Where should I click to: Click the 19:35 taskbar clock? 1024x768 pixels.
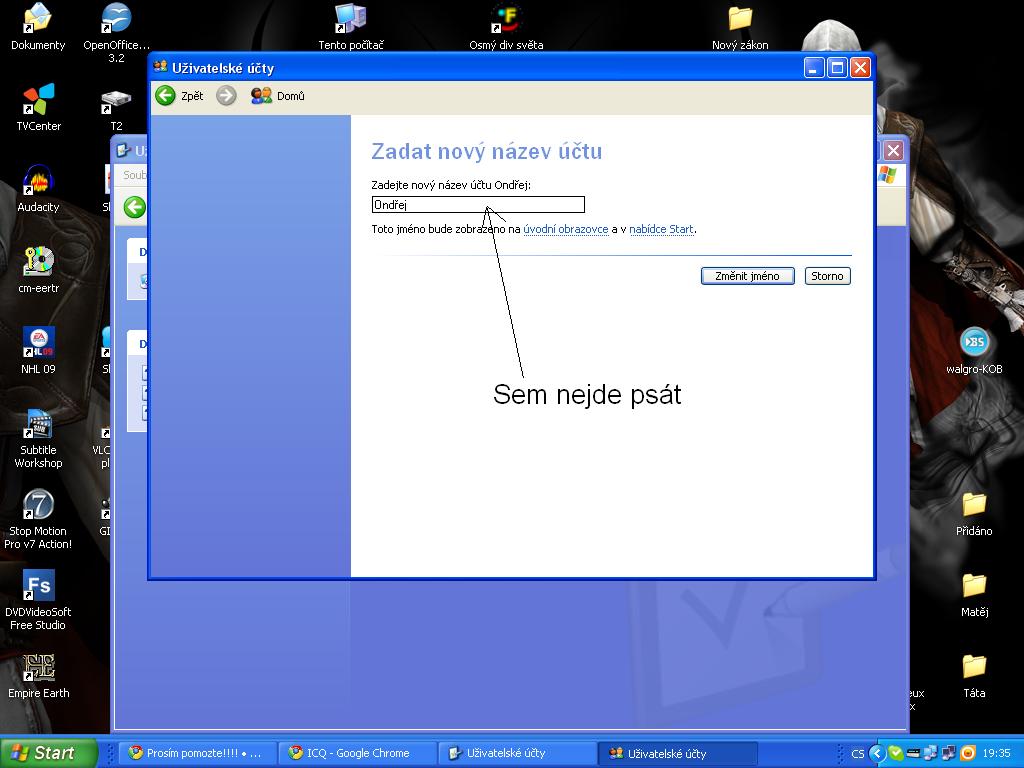tap(996, 754)
